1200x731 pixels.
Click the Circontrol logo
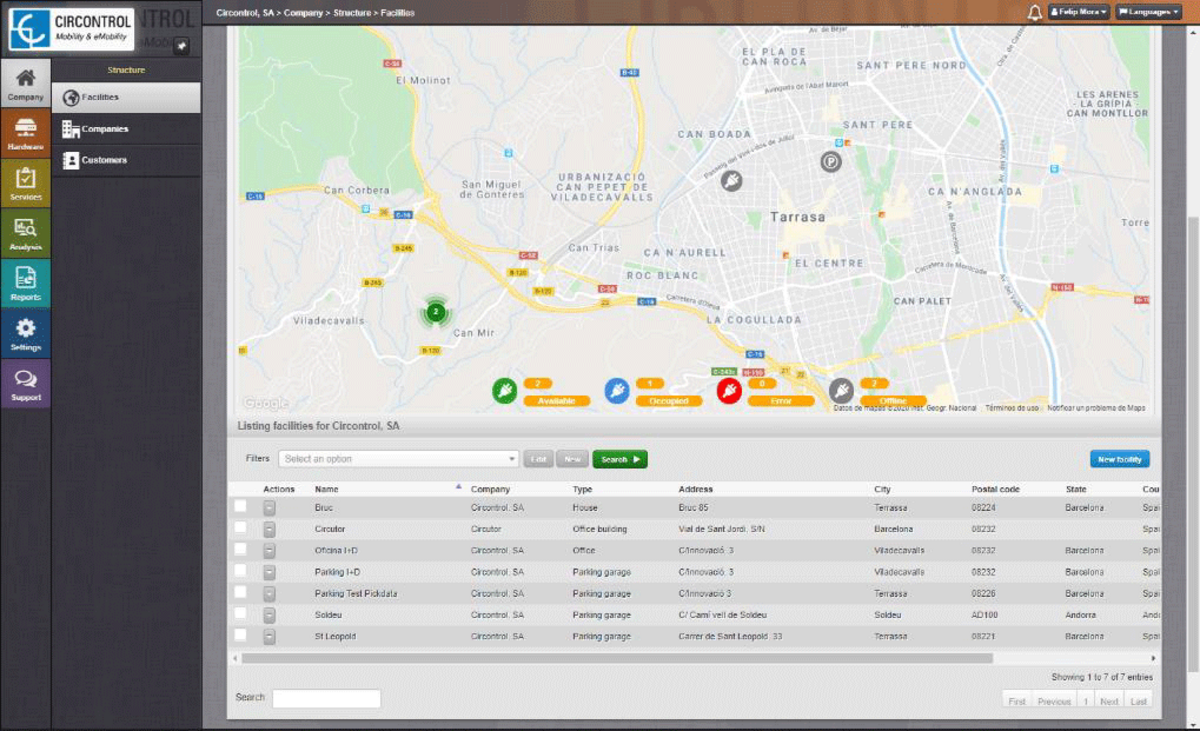click(x=71, y=30)
